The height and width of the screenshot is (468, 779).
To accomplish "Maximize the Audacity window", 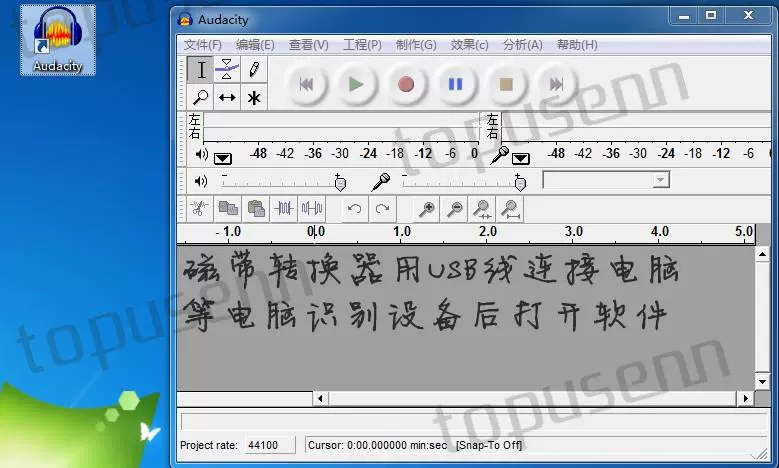I will pyautogui.click(x=711, y=16).
